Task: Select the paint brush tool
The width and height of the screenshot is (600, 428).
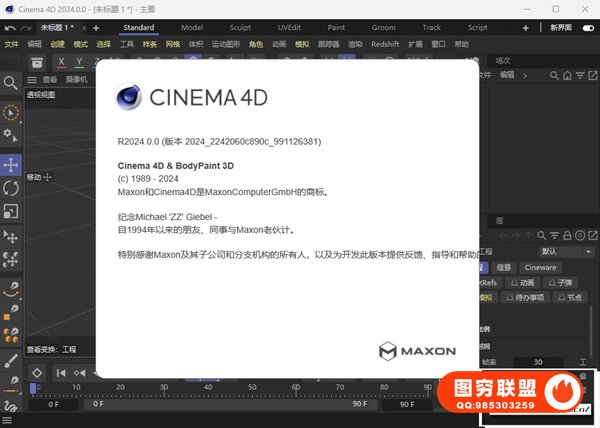Action: (11, 359)
